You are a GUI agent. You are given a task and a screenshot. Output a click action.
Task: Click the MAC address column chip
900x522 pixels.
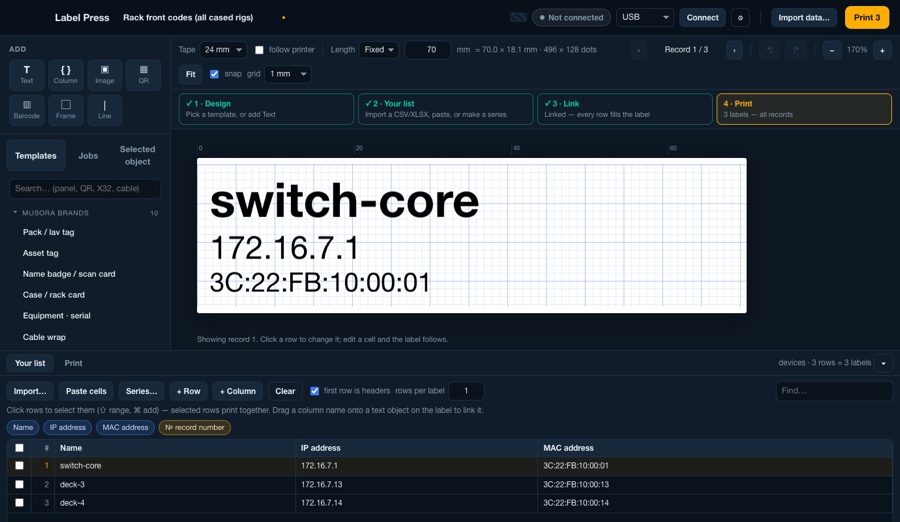click(125, 428)
